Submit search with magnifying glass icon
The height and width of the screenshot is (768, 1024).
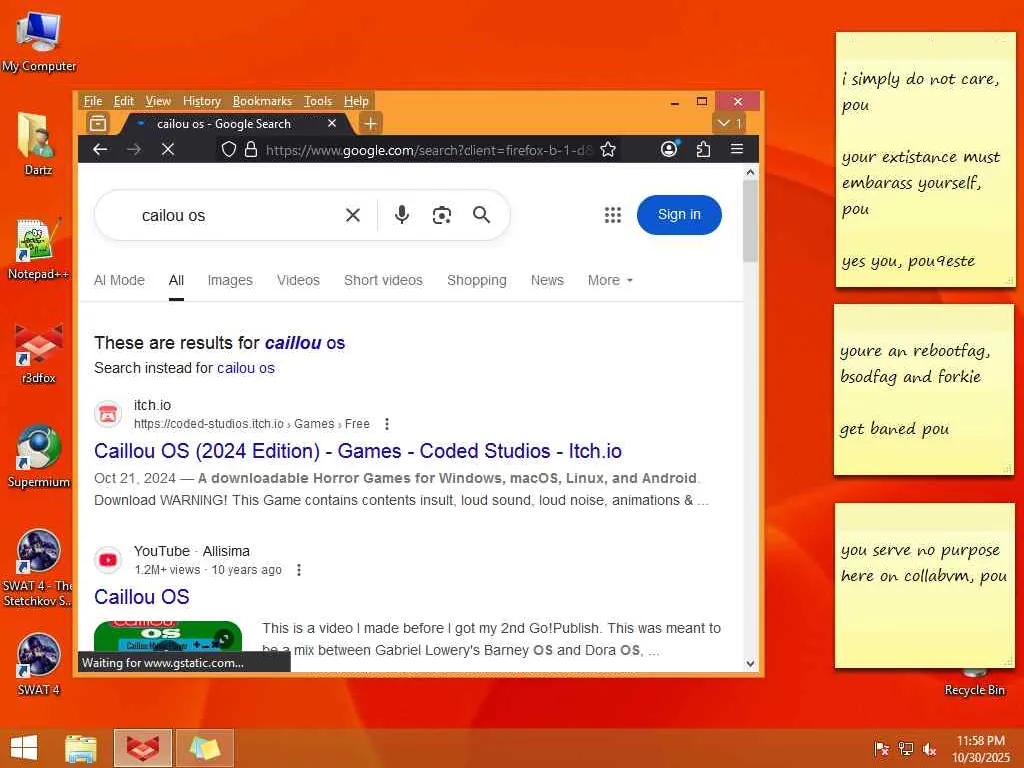[x=481, y=215]
